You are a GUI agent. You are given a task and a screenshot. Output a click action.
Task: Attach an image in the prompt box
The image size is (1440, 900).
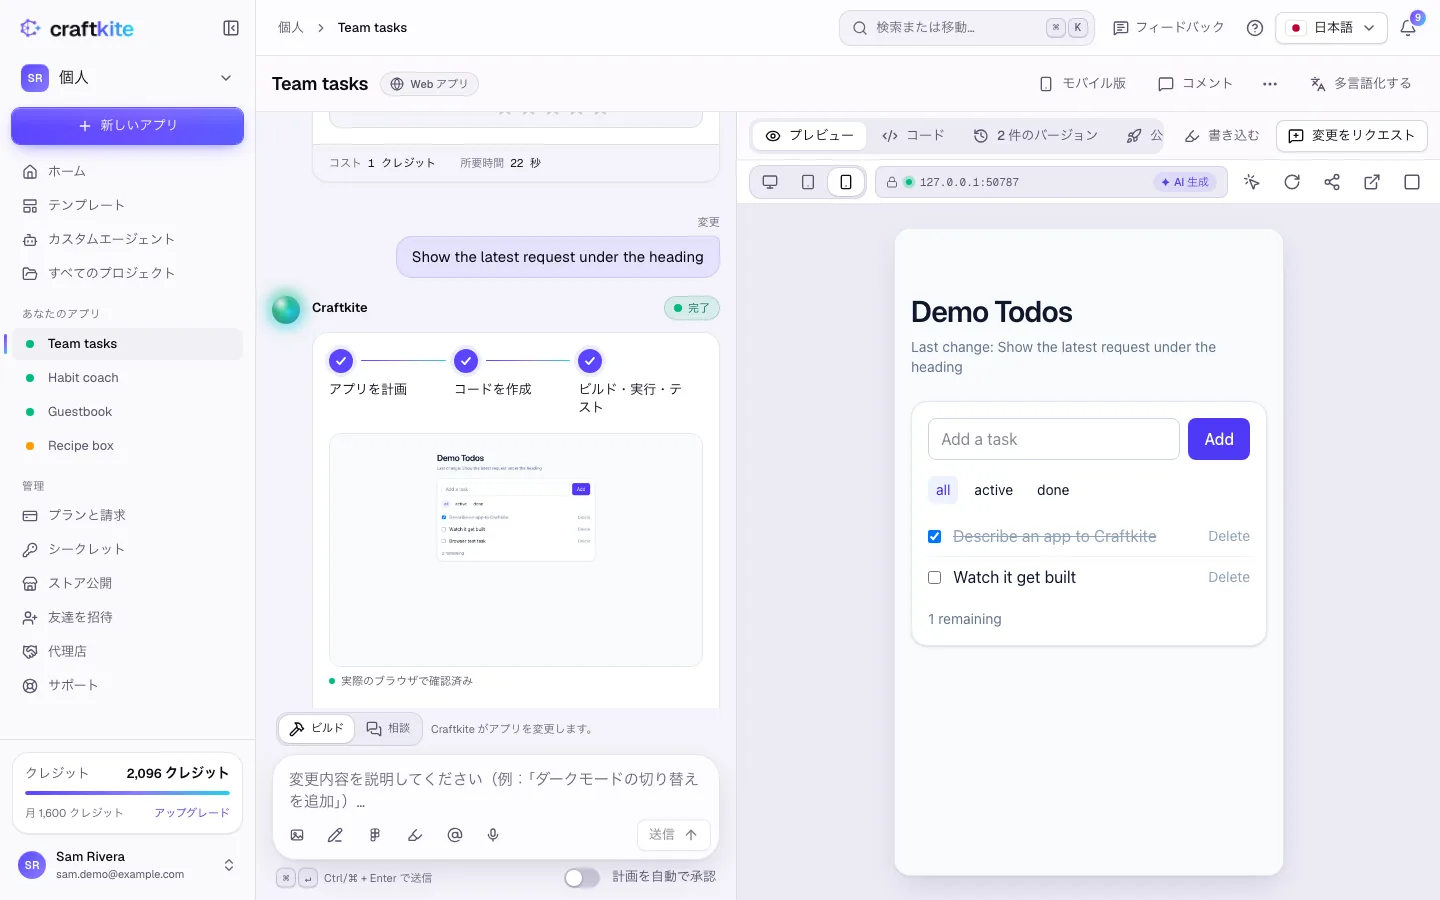point(297,835)
